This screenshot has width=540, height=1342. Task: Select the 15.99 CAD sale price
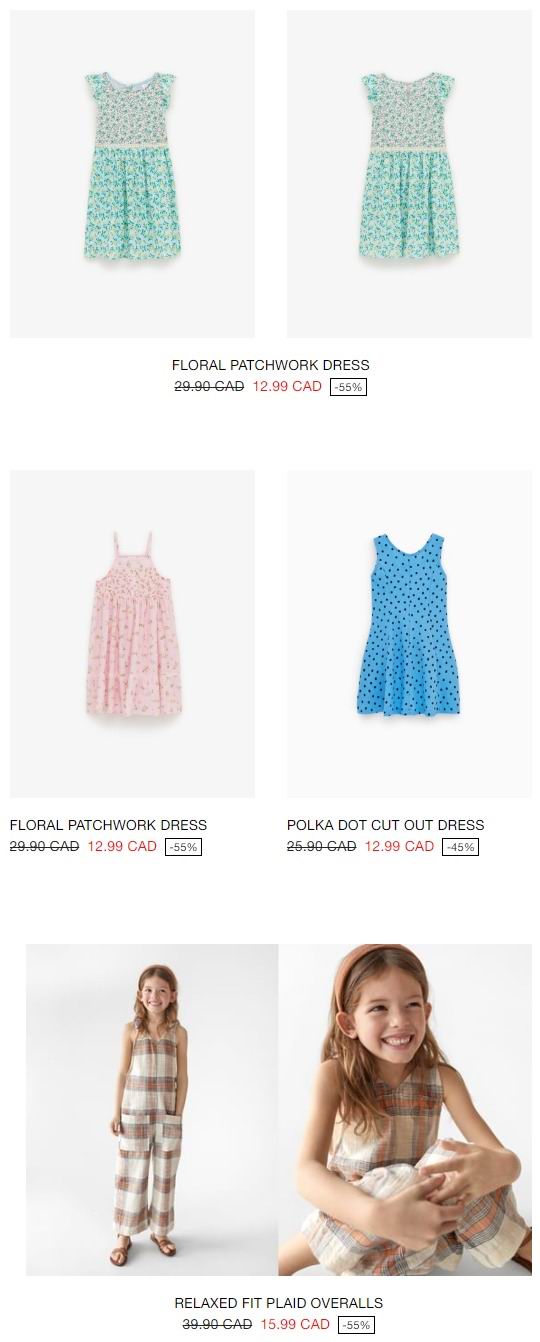click(x=295, y=1325)
